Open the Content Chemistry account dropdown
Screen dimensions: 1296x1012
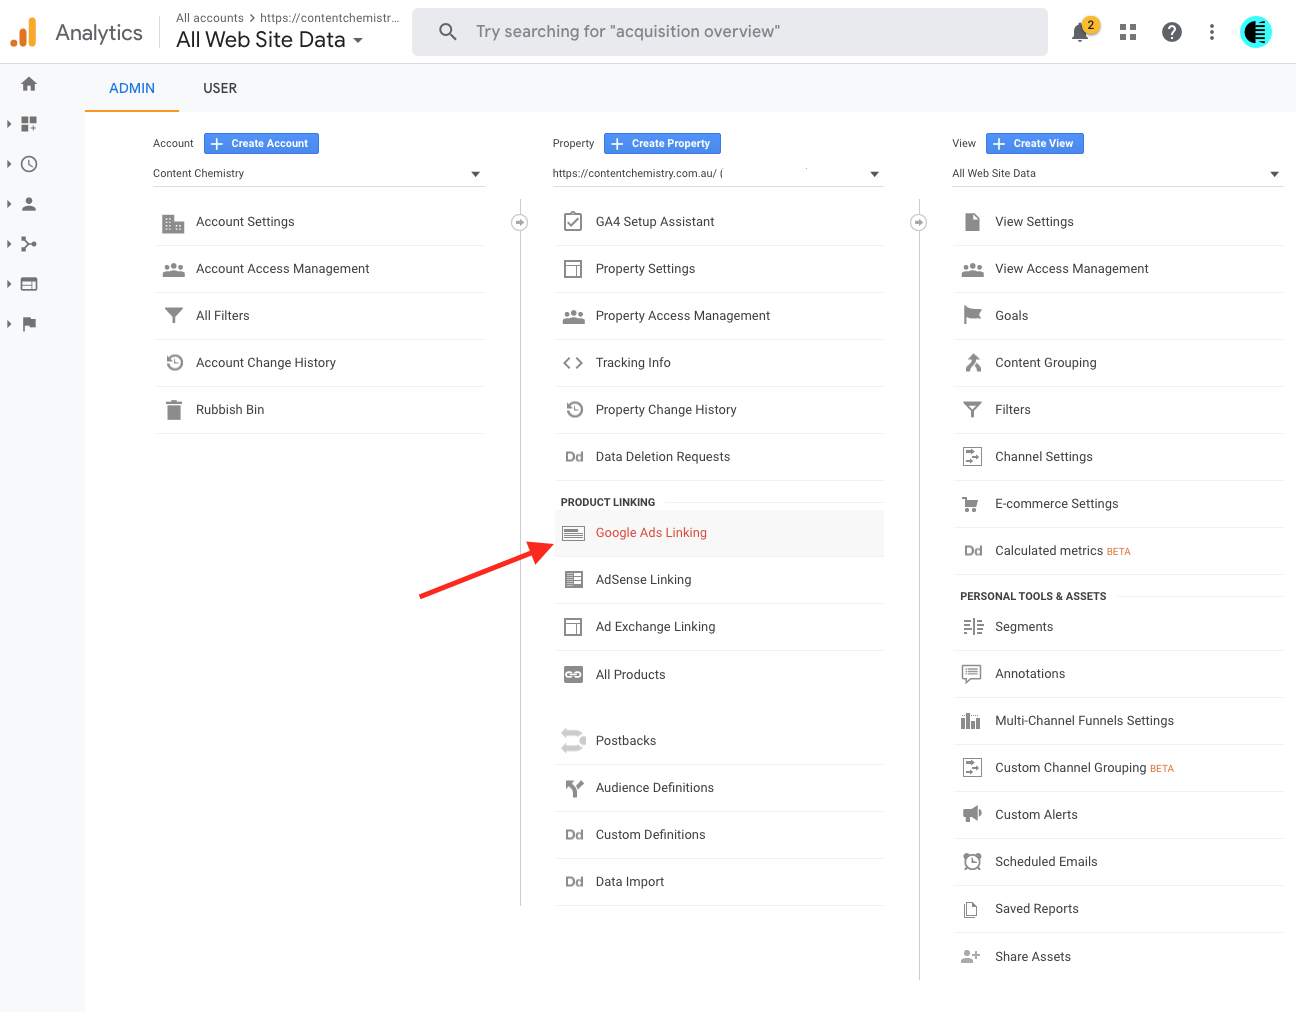coord(318,173)
